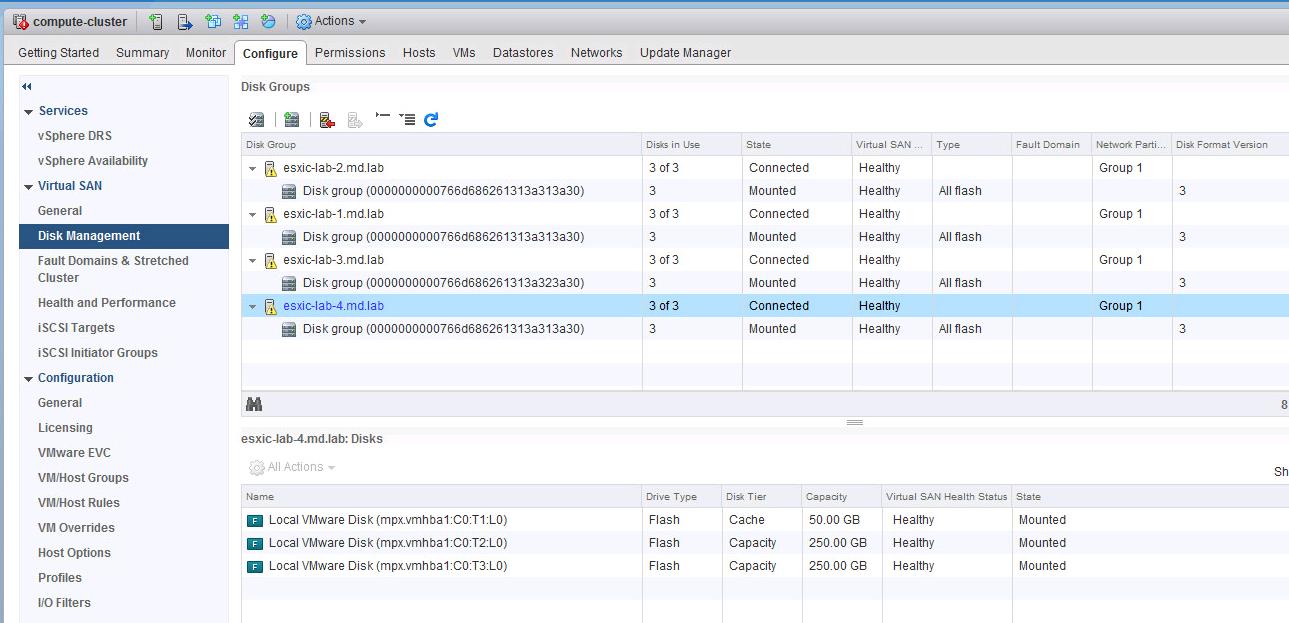Sort by the Disk Format Version column header

click(1230, 145)
